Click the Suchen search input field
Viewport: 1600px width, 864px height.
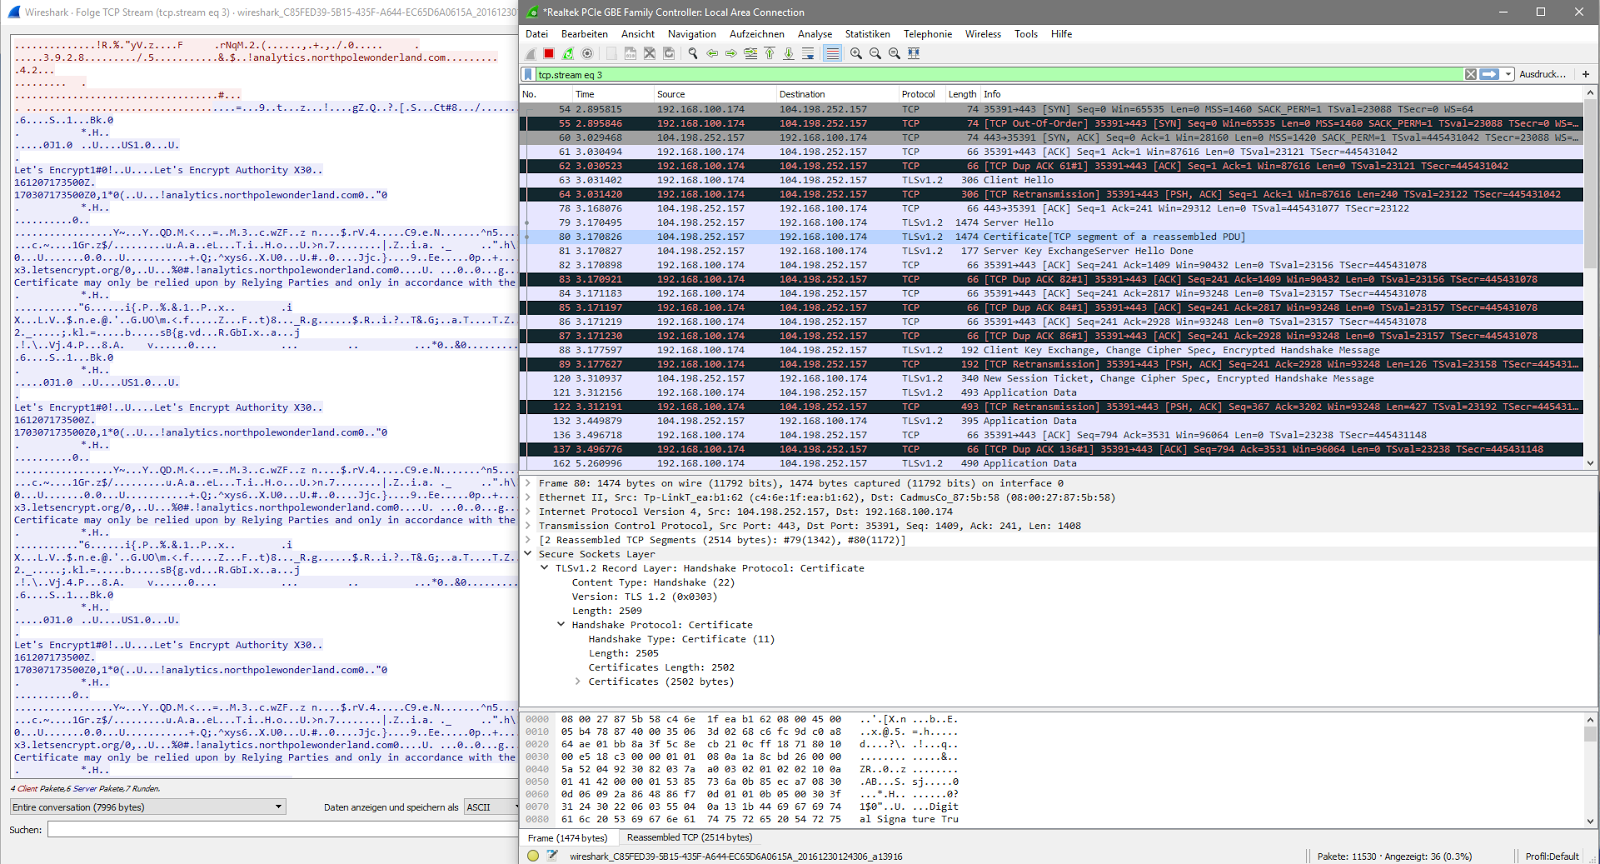coord(282,829)
